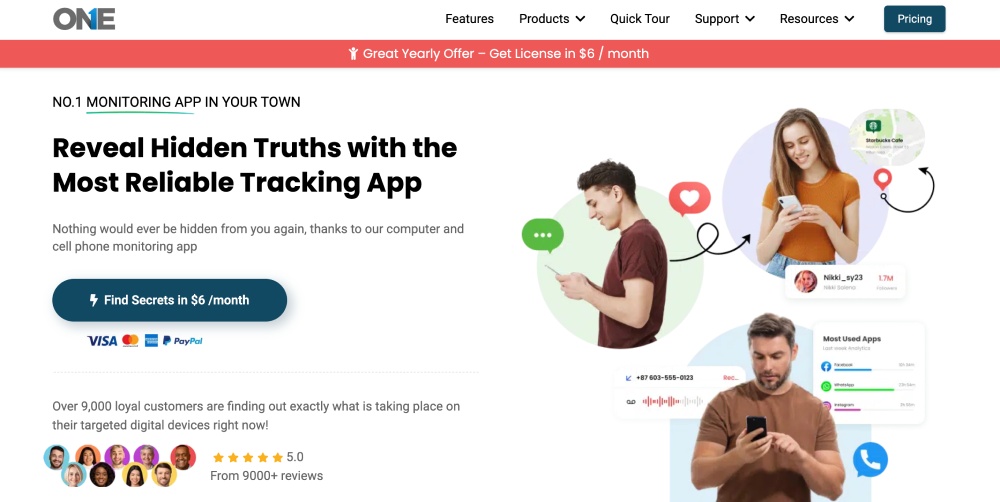Open the Great Yearly Offer banner

500,54
